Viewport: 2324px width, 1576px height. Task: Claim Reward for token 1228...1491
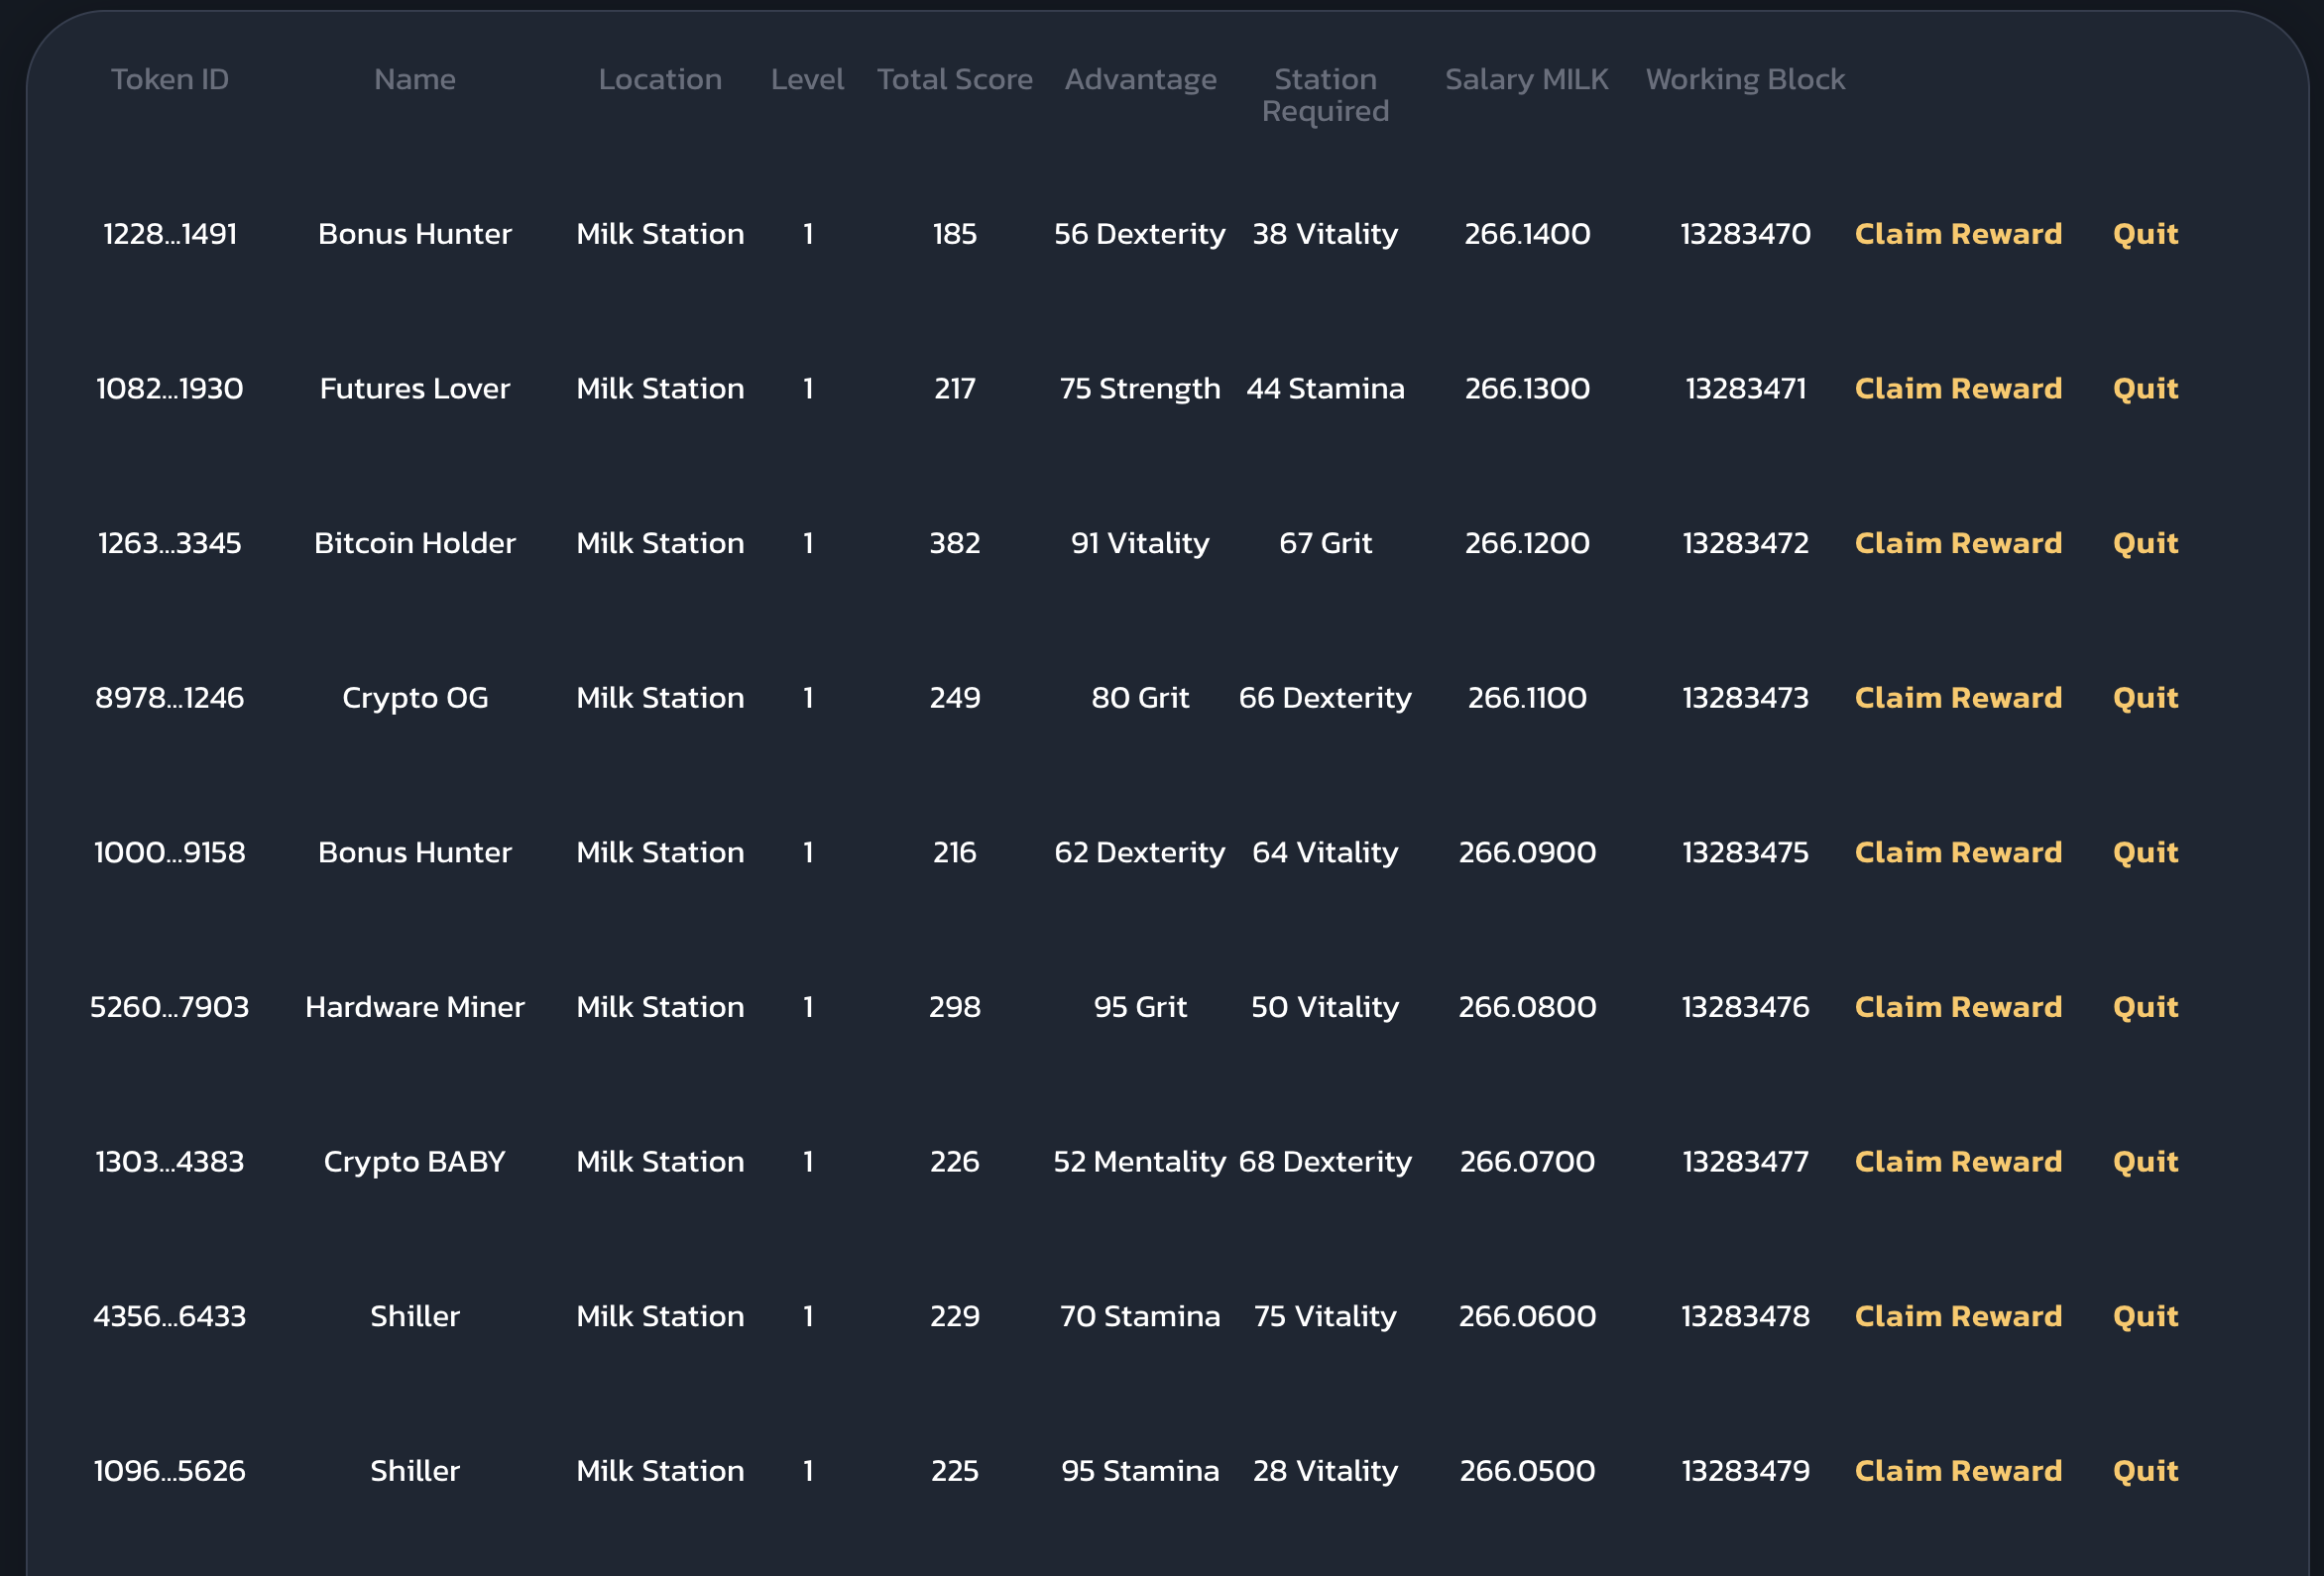(x=1957, y=234)
